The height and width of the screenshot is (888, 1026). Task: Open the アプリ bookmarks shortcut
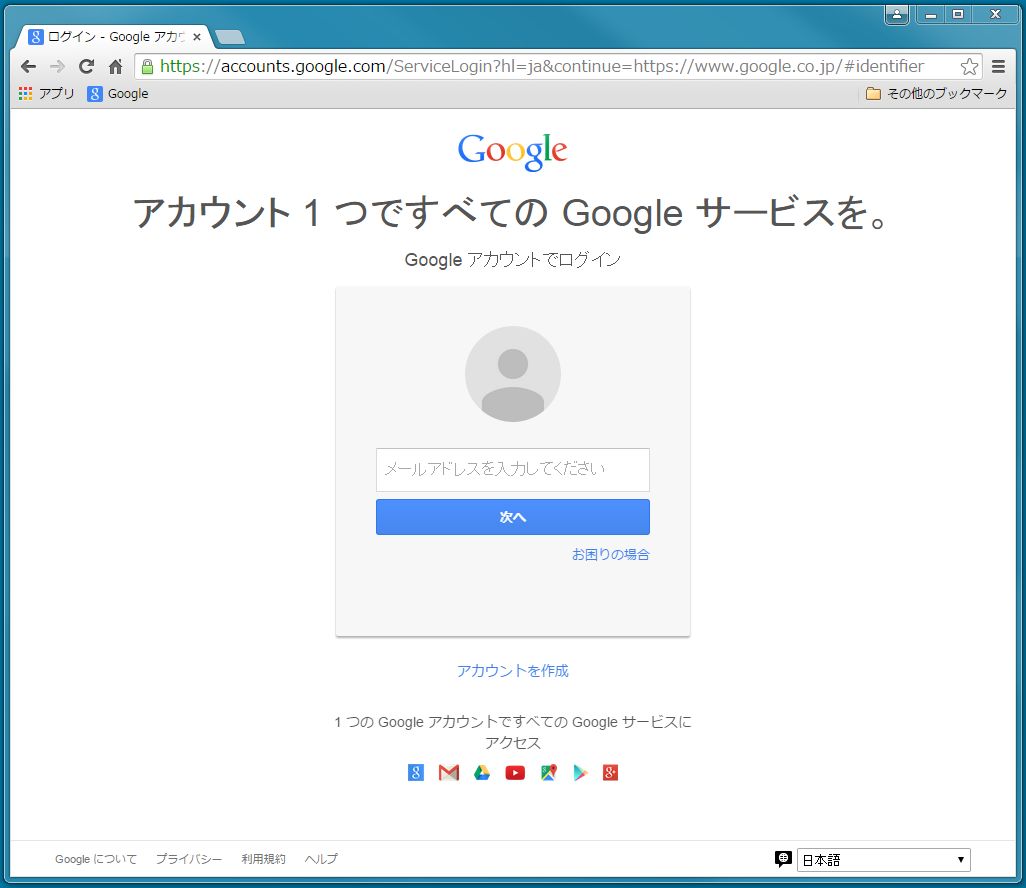(46, 94)
